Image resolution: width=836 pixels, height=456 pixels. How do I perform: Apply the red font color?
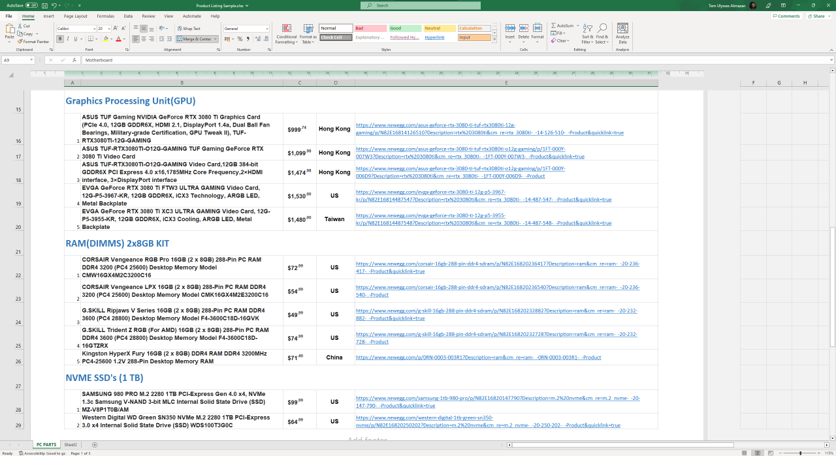[x=118, y=39]
